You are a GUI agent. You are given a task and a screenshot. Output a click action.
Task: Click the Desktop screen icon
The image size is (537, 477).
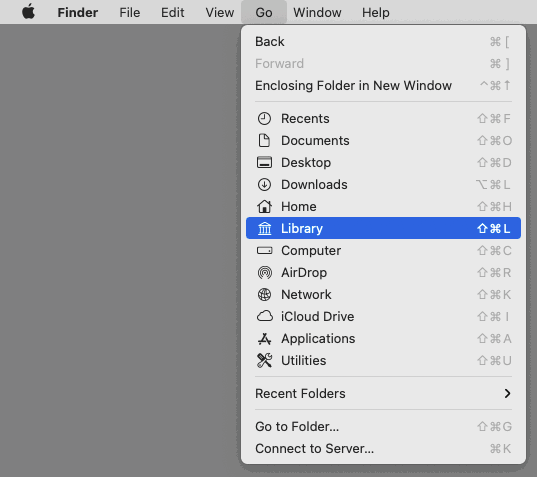coord(264,163)
